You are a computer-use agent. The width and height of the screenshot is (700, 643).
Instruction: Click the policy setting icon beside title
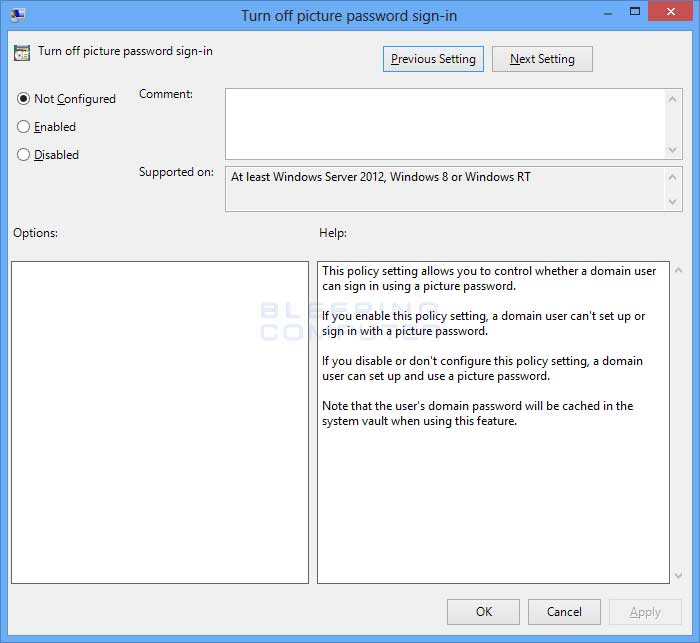point(22,53)
